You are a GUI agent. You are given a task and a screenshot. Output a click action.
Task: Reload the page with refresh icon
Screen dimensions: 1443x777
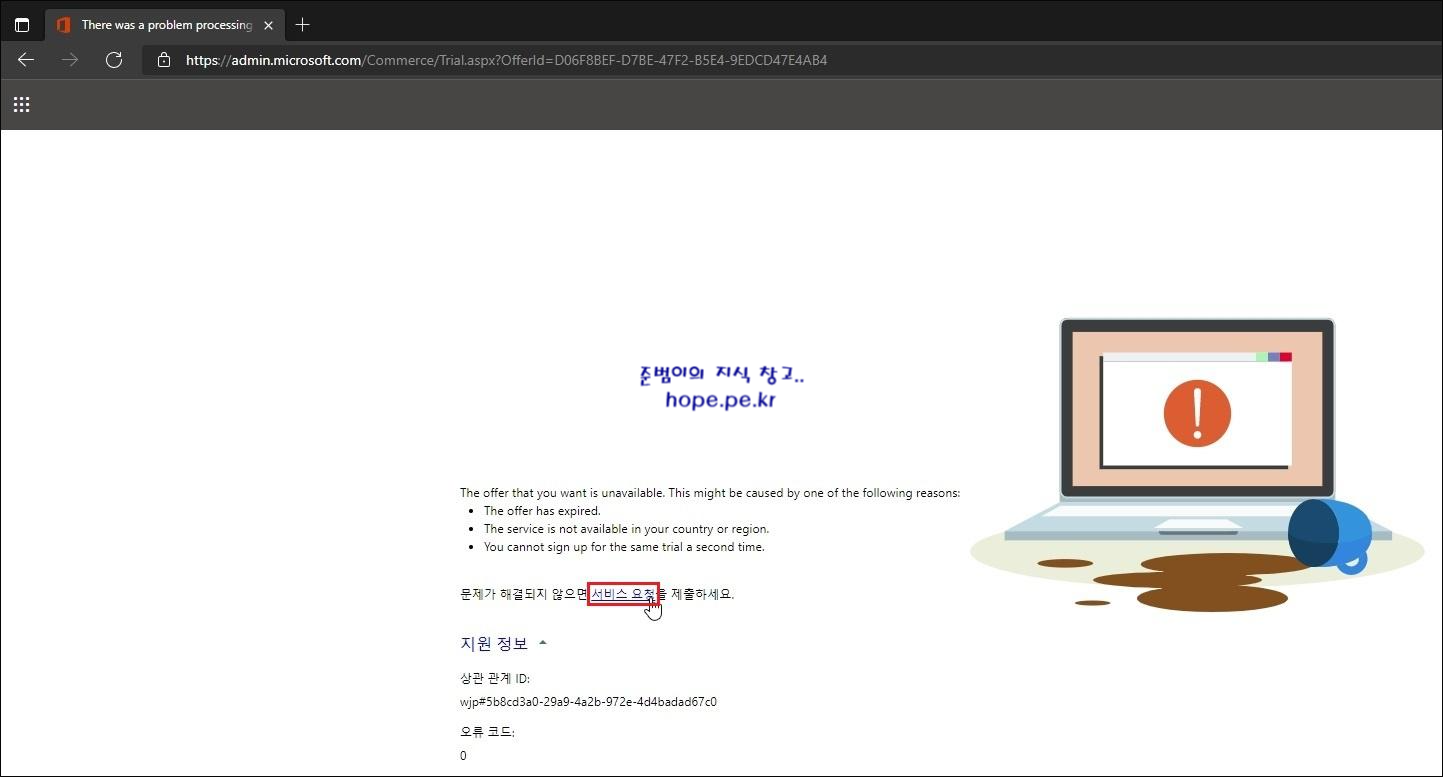tap(114, 60)
